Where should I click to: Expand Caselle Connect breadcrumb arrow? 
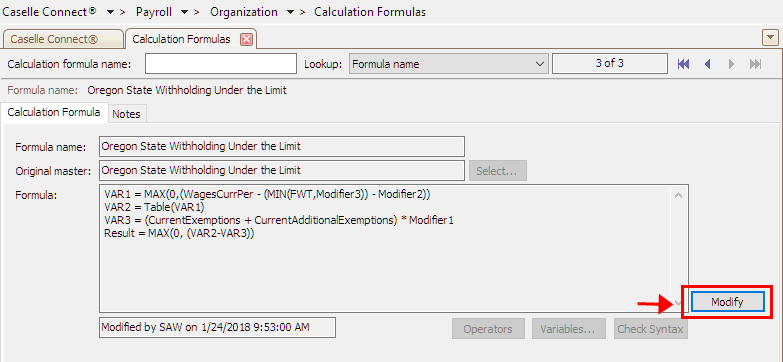coord(109,12)
